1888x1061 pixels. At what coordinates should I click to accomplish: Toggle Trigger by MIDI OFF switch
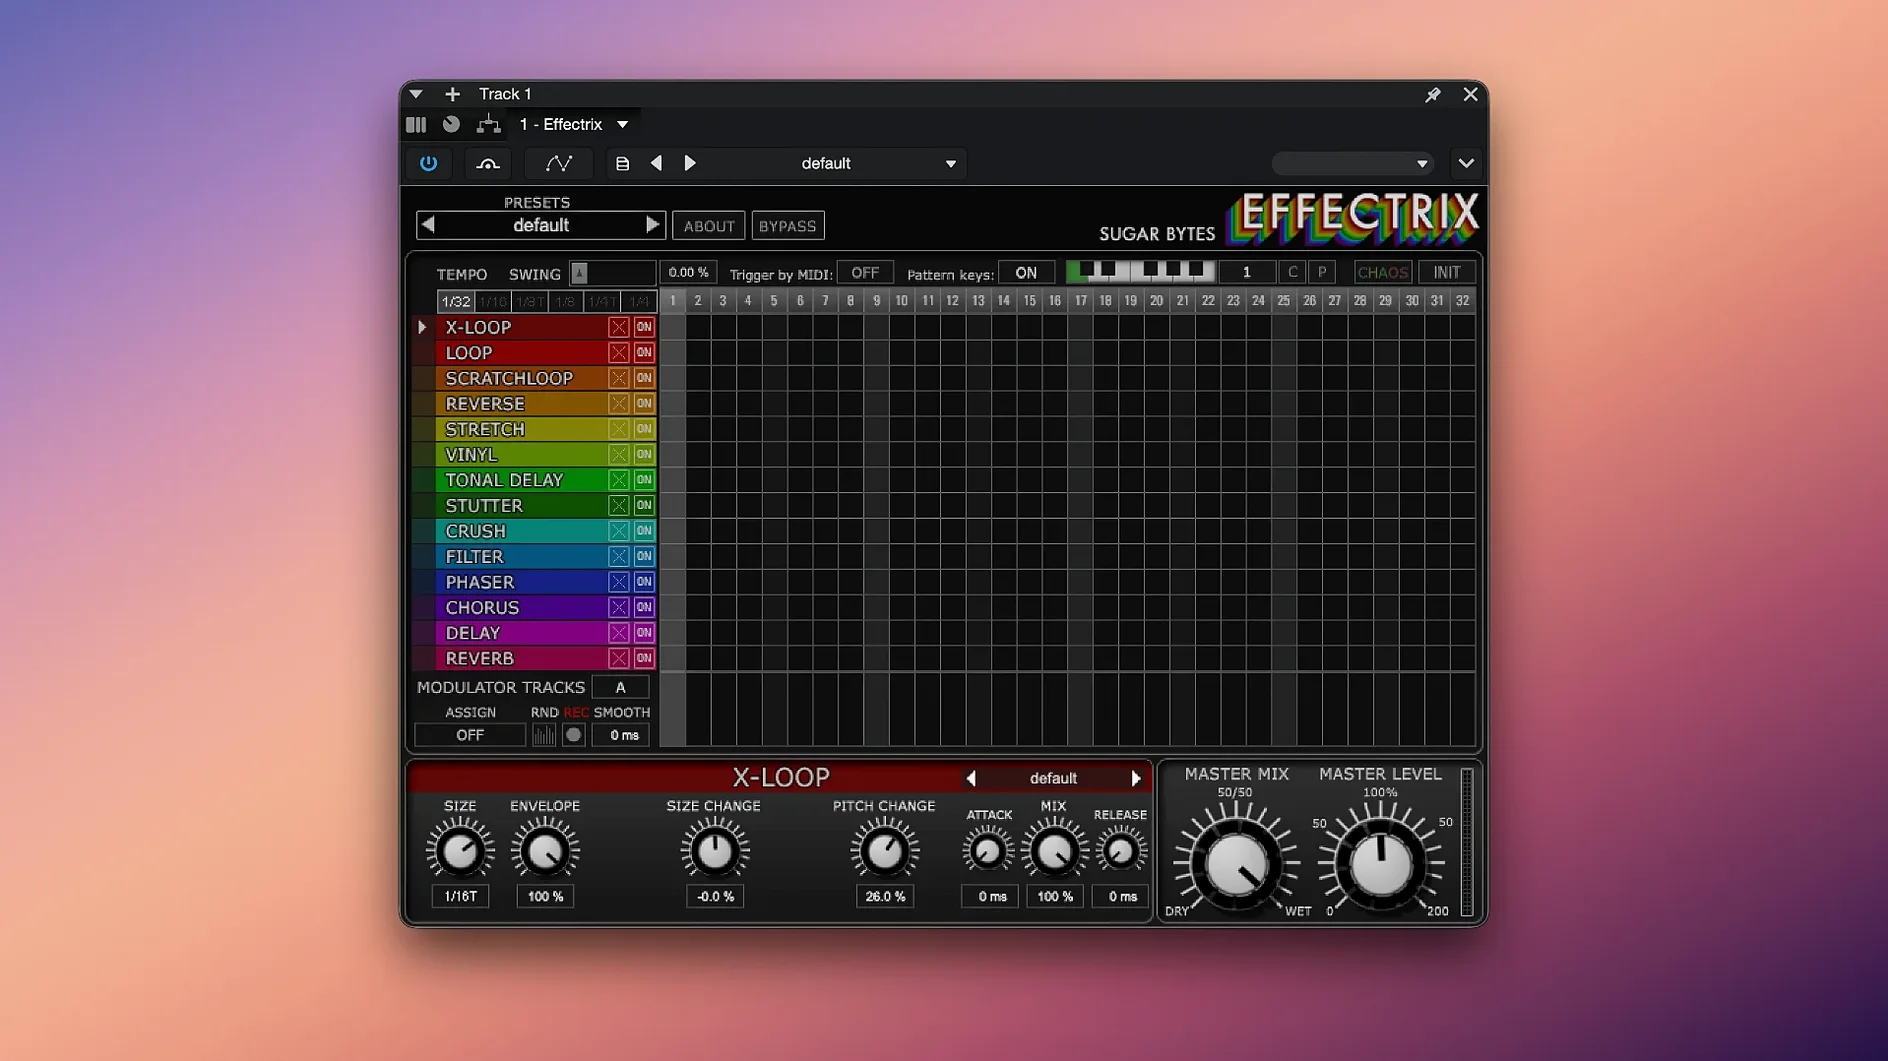tap(865, 272)
